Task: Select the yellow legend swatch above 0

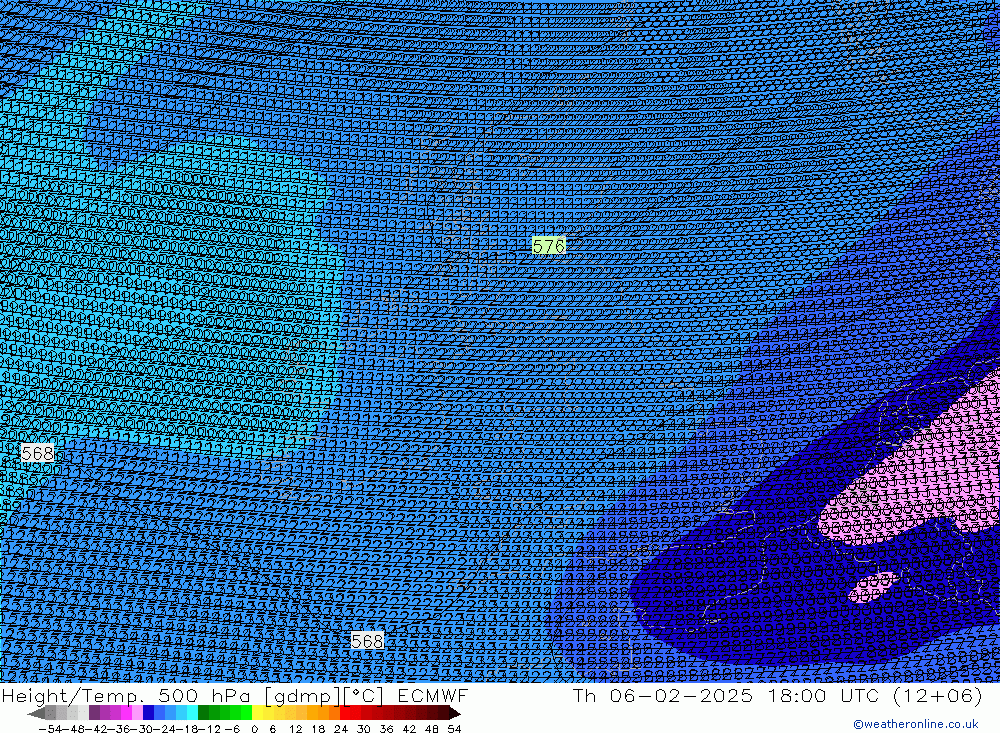Action: [x=258, y=713]
